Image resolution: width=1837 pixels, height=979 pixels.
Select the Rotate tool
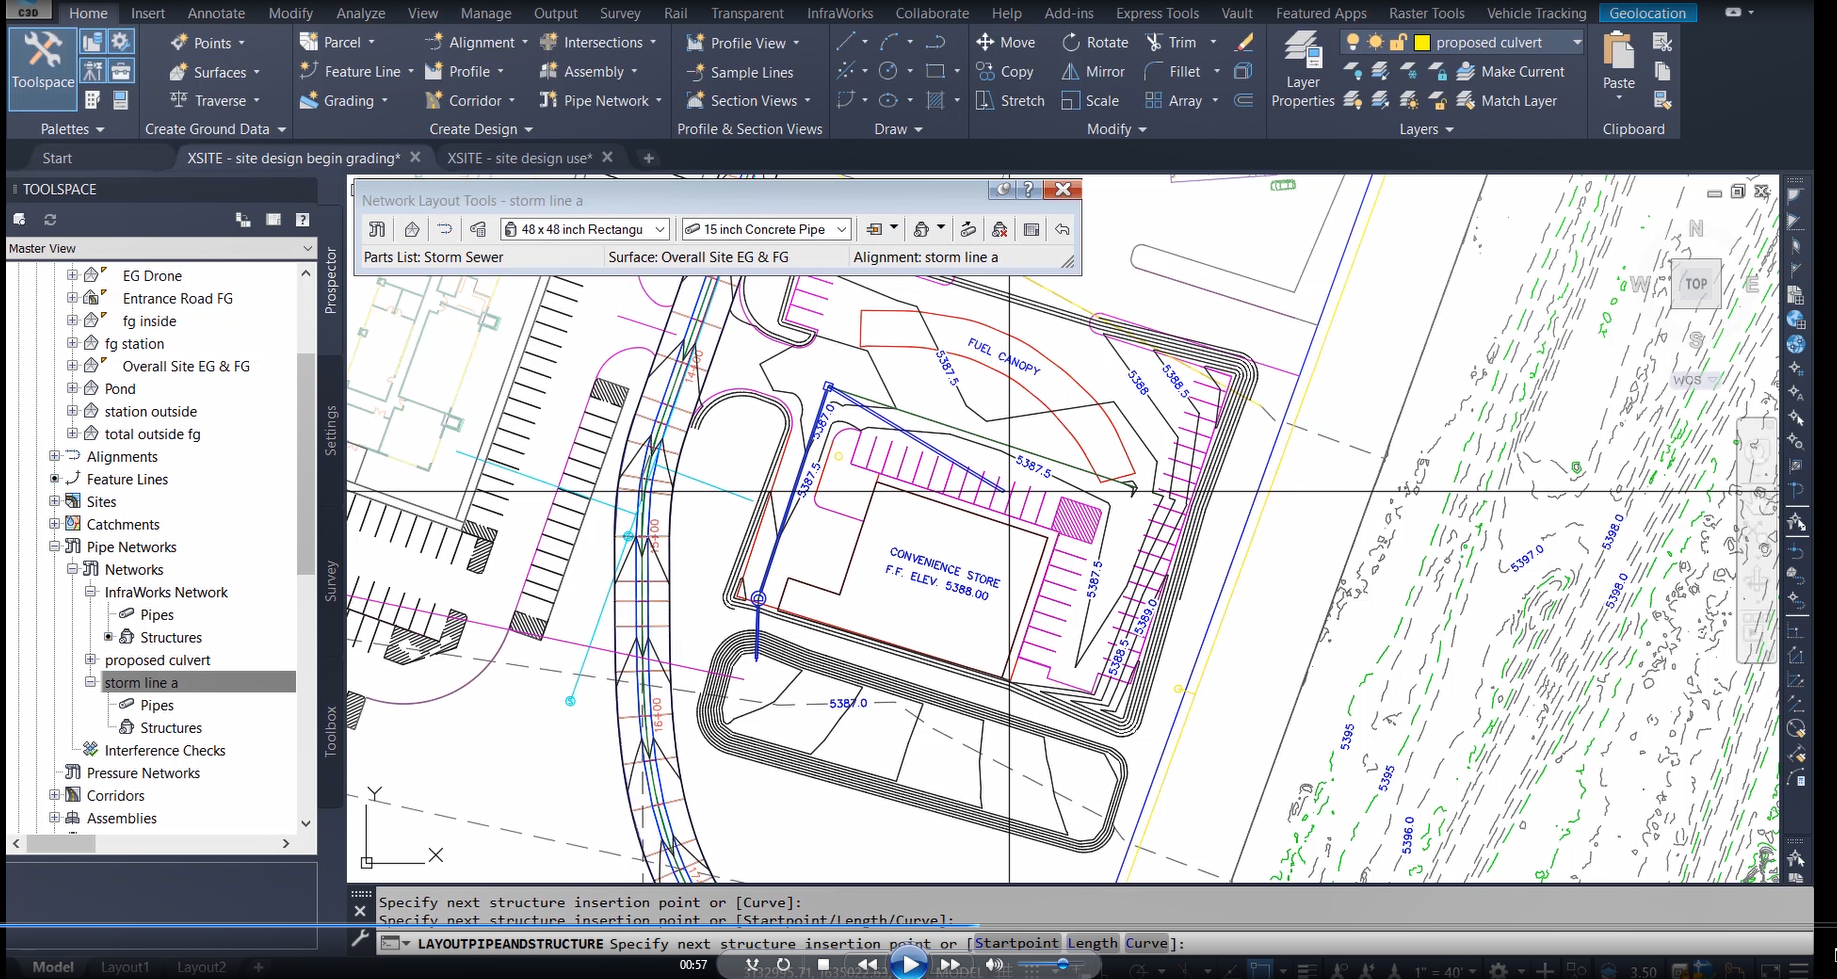(x=1095, y=42)
